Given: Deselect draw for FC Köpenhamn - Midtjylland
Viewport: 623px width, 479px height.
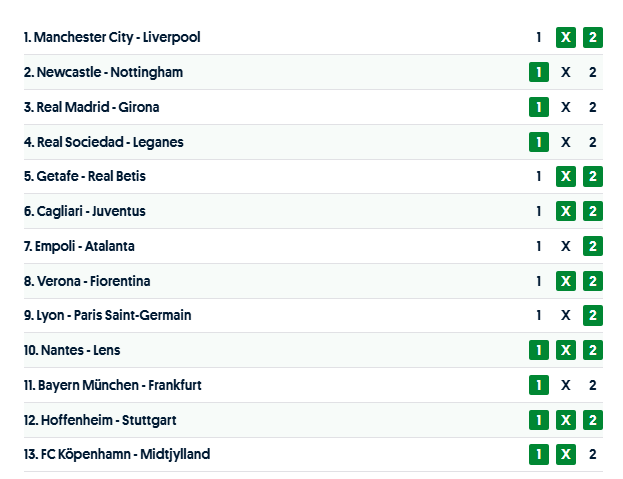Looking at the screenshot, I should coord(566,454).
